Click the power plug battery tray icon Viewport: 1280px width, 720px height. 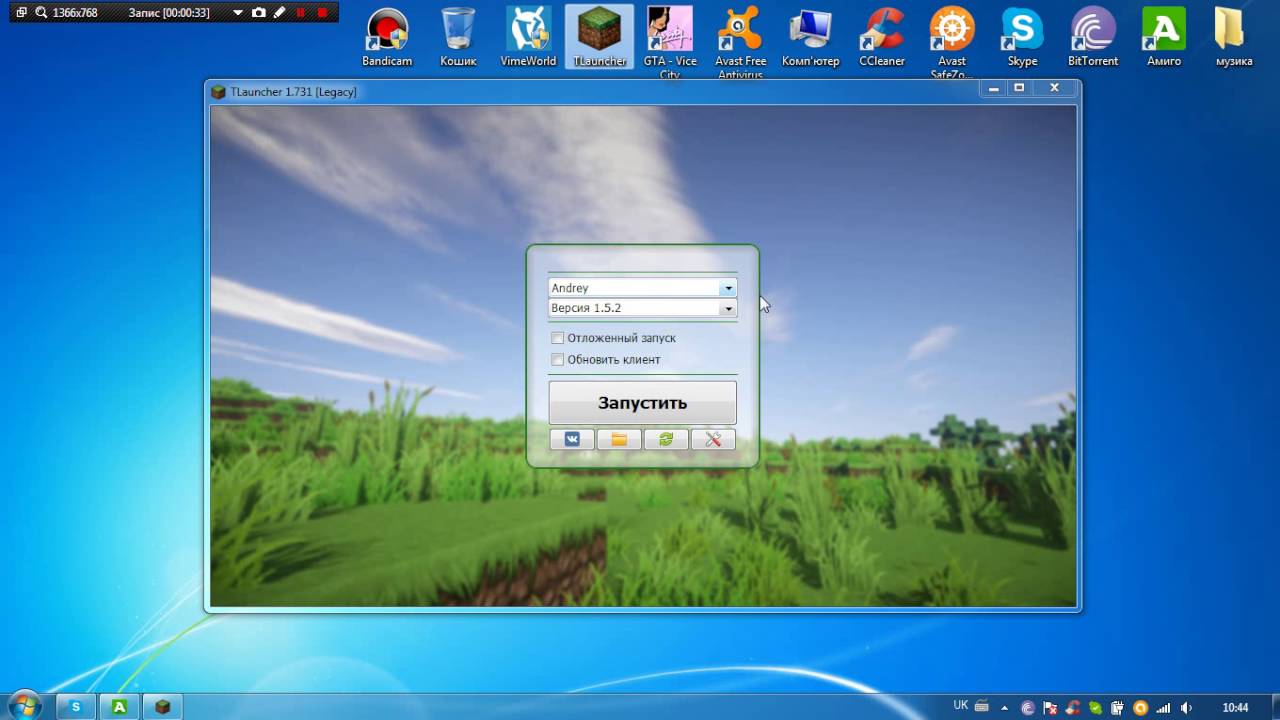point(1118,708)
